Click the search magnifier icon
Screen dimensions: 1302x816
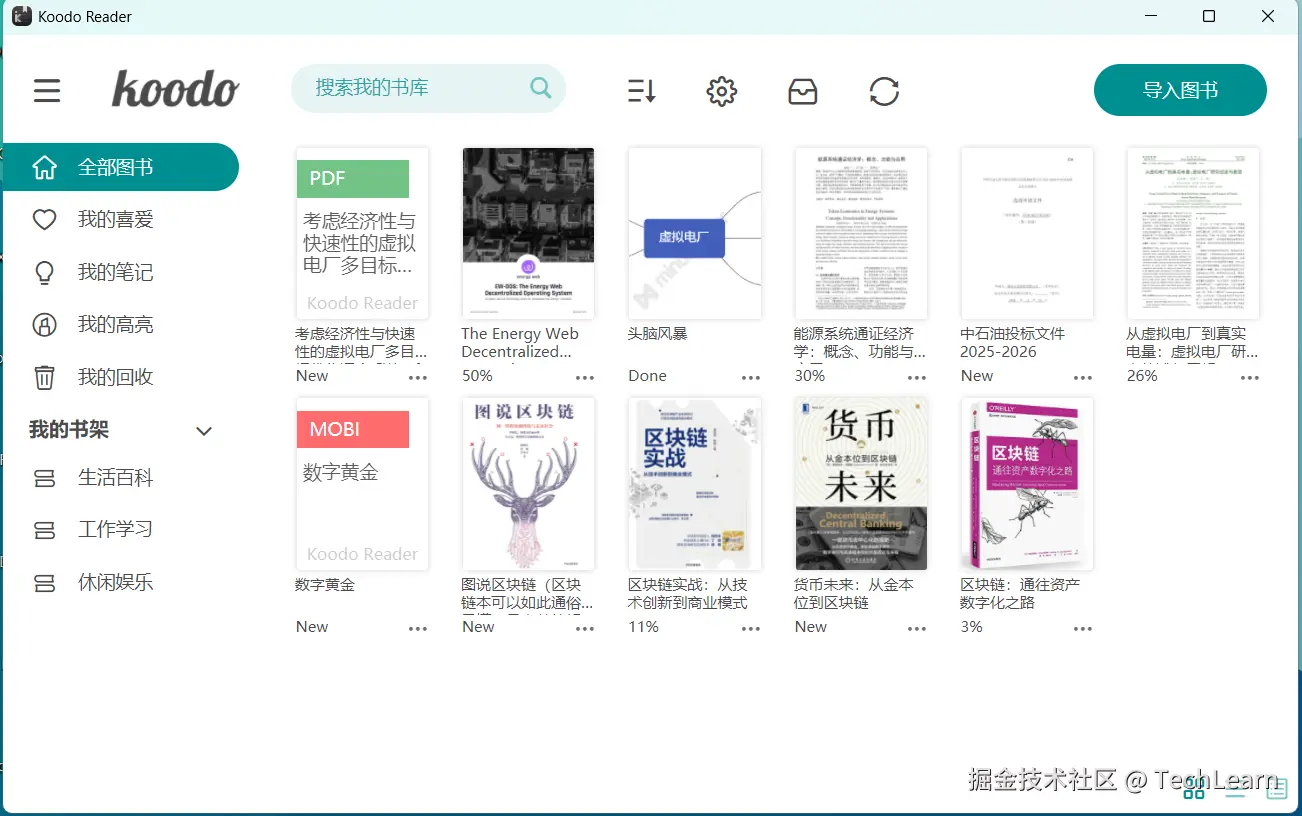point(540,88)
